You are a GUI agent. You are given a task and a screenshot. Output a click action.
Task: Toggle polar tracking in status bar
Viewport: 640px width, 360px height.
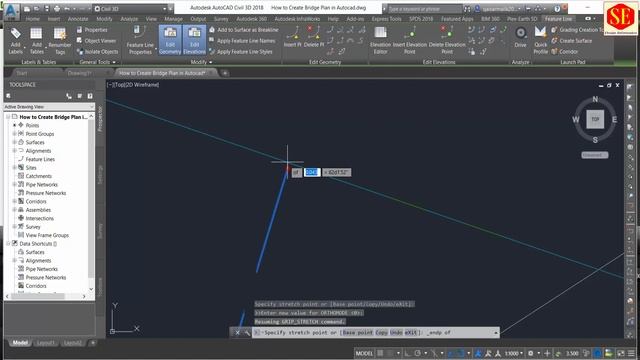pos(418,353)
